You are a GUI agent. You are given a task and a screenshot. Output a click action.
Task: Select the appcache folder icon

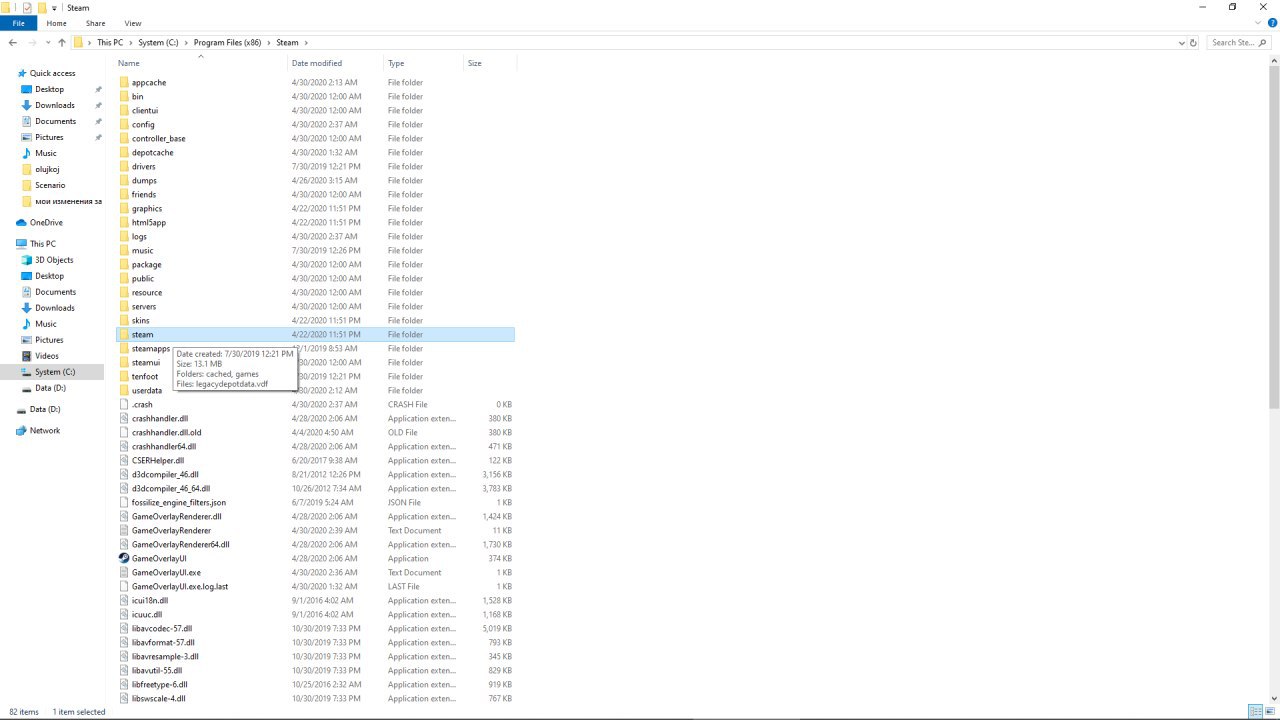(124, 83)
